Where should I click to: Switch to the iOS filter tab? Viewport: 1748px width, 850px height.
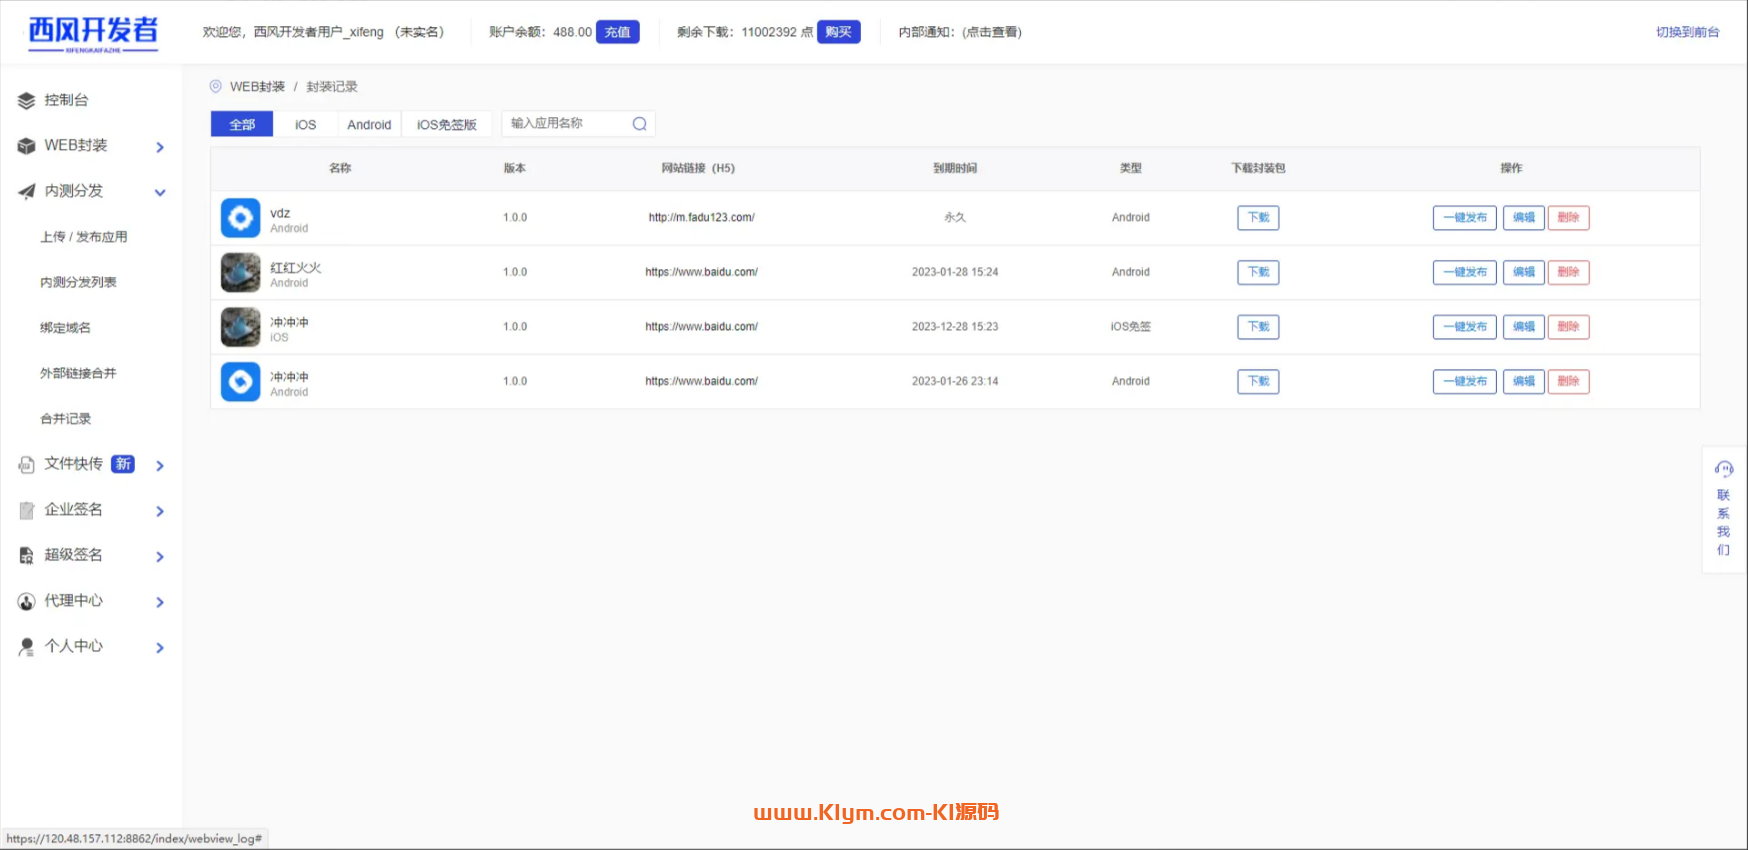click(305, 124)
